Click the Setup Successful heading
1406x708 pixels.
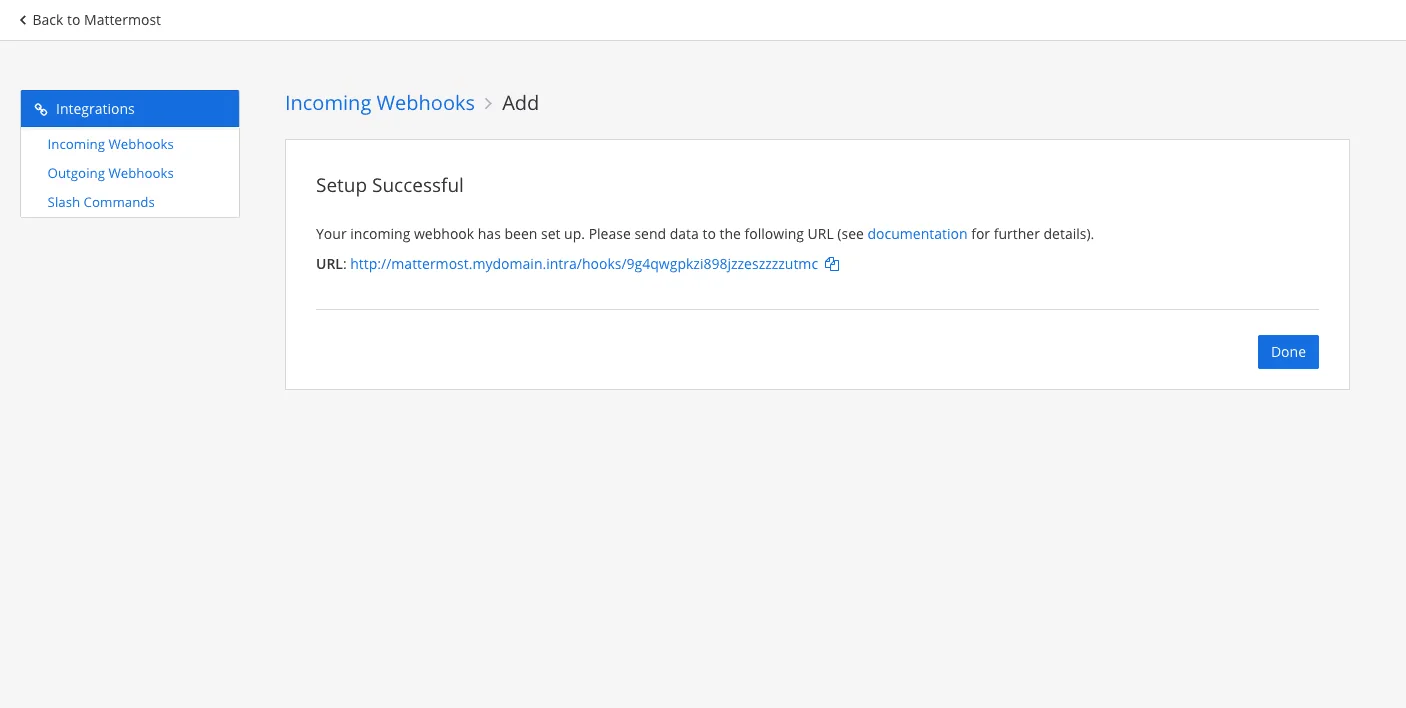click(x=389, y=186)
